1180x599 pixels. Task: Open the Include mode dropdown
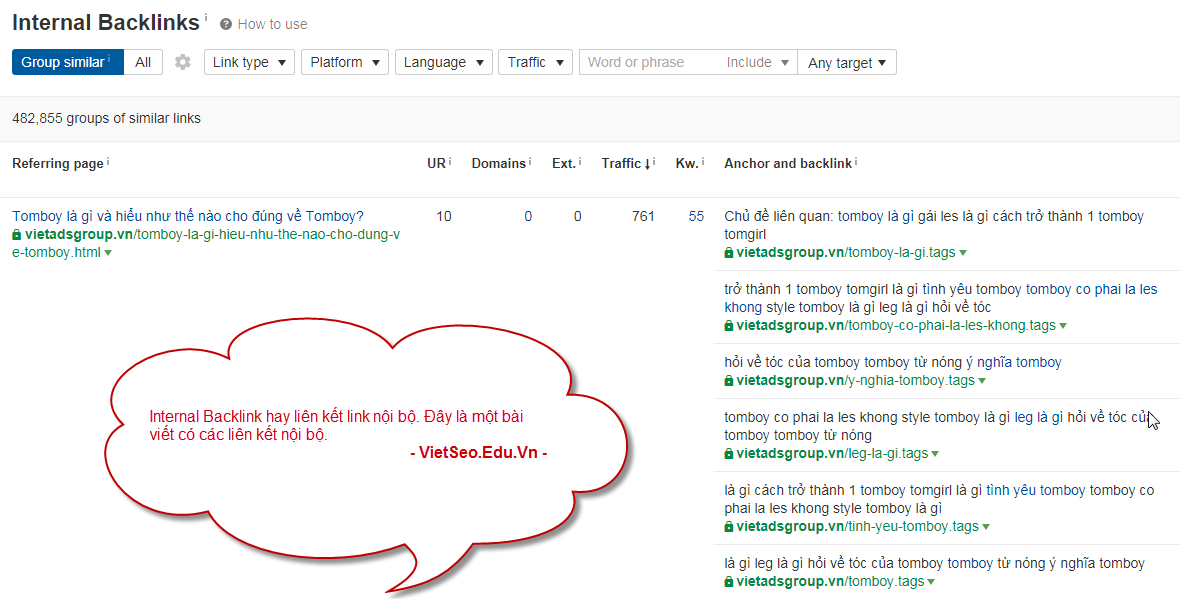pyautogui.click(x=757, y=62)
